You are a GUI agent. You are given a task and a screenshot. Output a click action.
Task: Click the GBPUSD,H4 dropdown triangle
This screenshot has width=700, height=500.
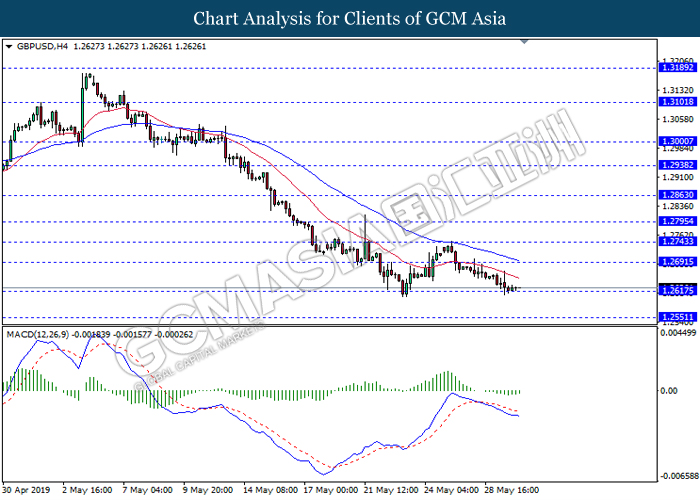pos(9,46)
